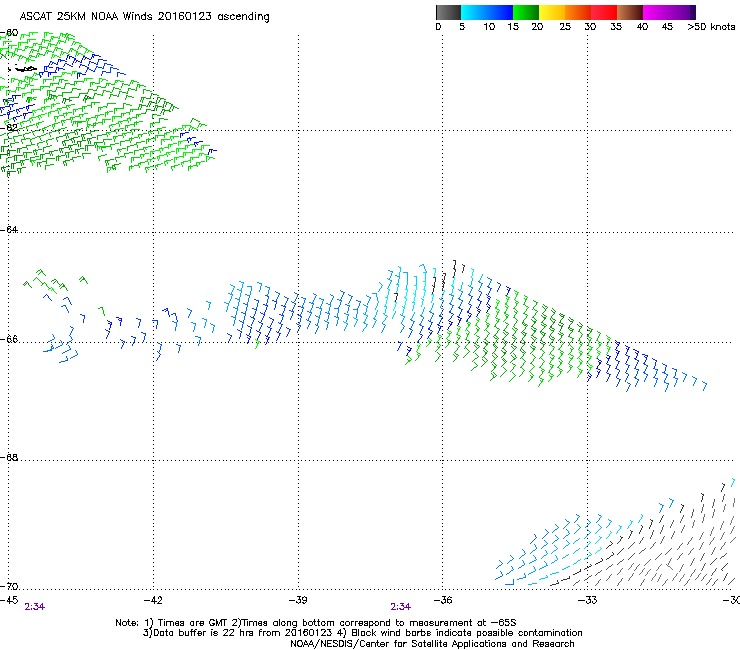
Task: Click the -39 longitude axis label
Action: point(298,600)
